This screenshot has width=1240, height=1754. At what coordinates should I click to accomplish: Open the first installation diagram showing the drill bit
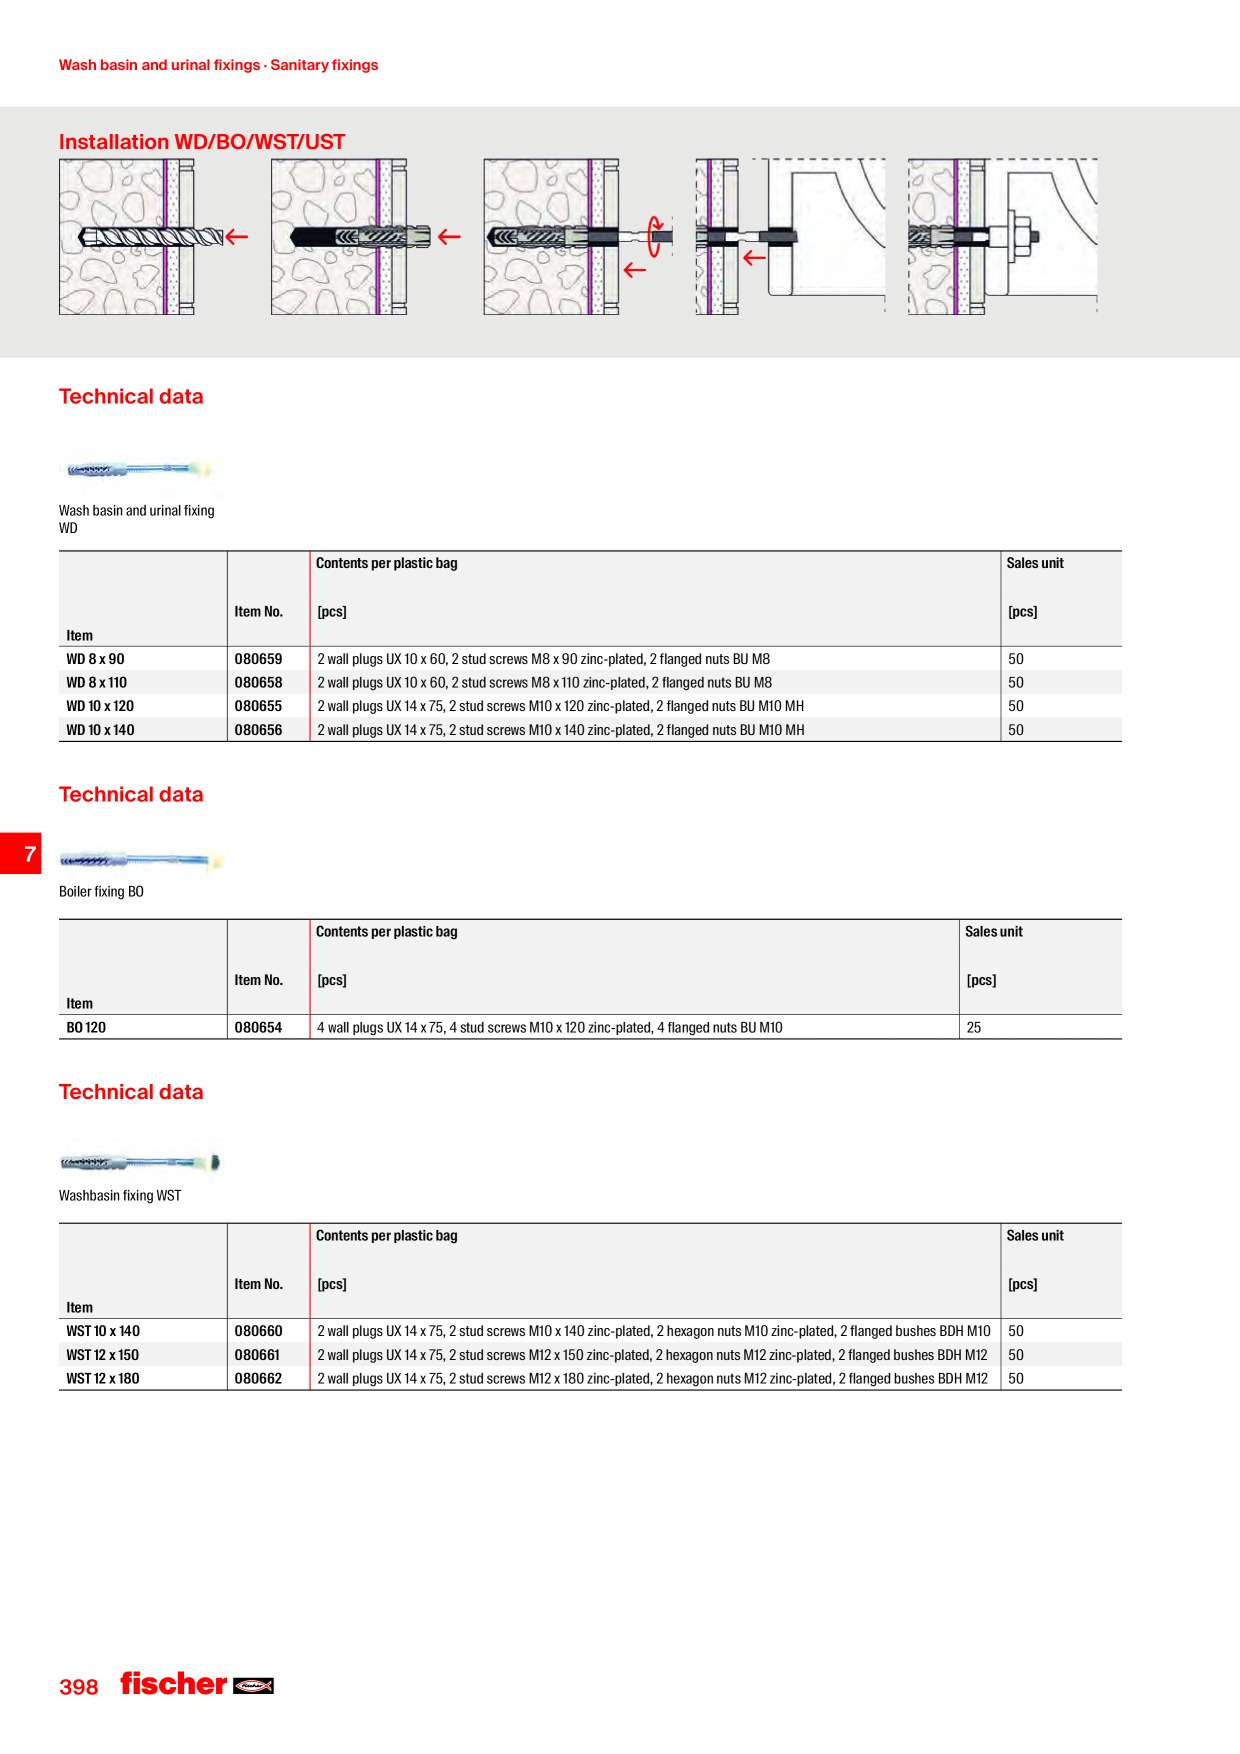pos(153,237)
